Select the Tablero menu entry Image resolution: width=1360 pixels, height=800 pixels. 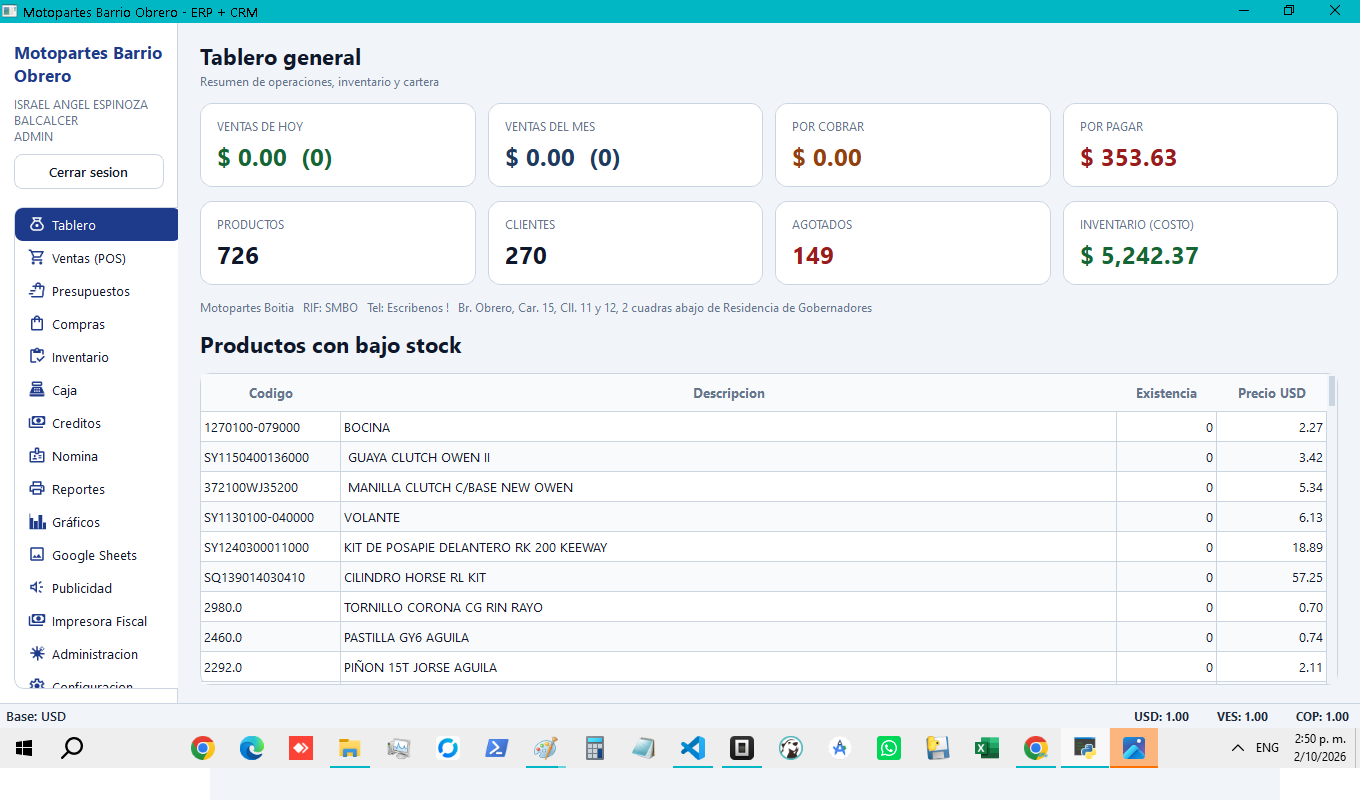tap(96, 225)
